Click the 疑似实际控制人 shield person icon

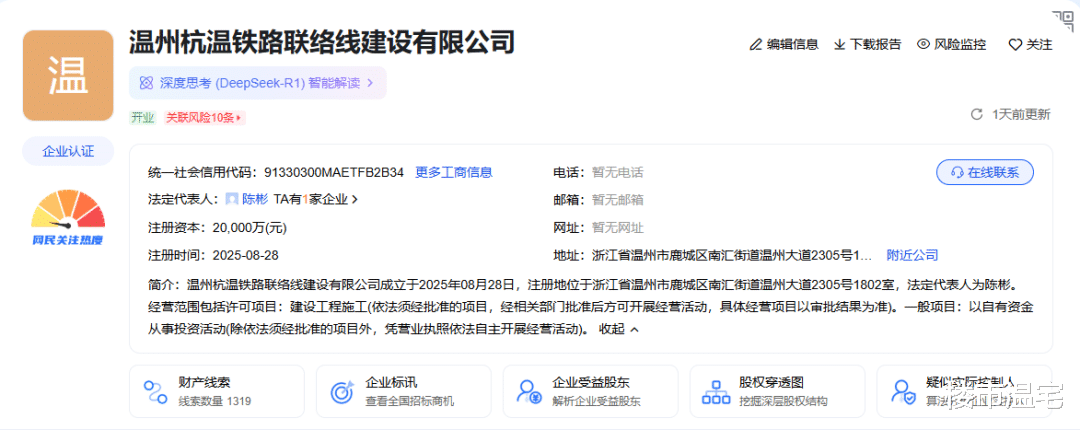903,391
